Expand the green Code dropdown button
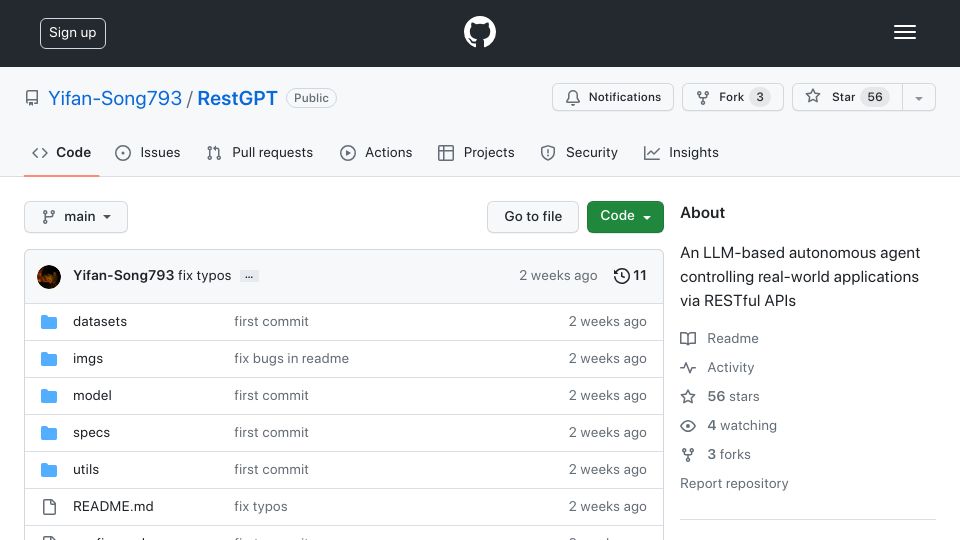Image resolution: width=960 pixels, height=540 pixels. pyautogui.click(x=625, y=217)
